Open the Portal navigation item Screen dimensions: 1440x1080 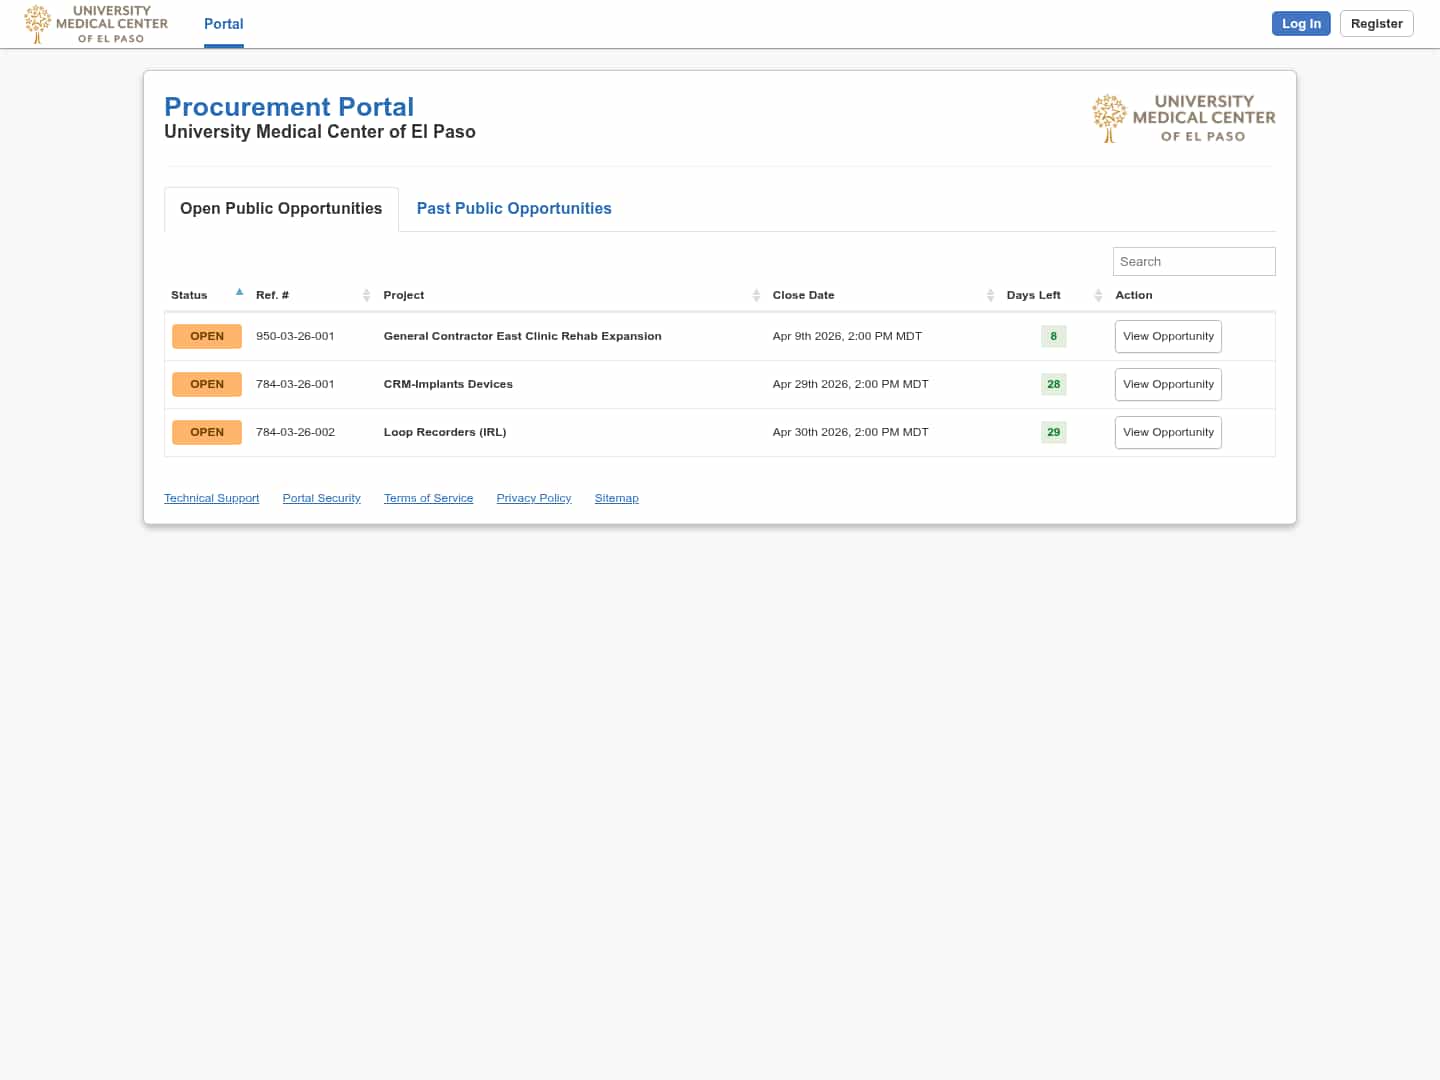tap(223, 24)
